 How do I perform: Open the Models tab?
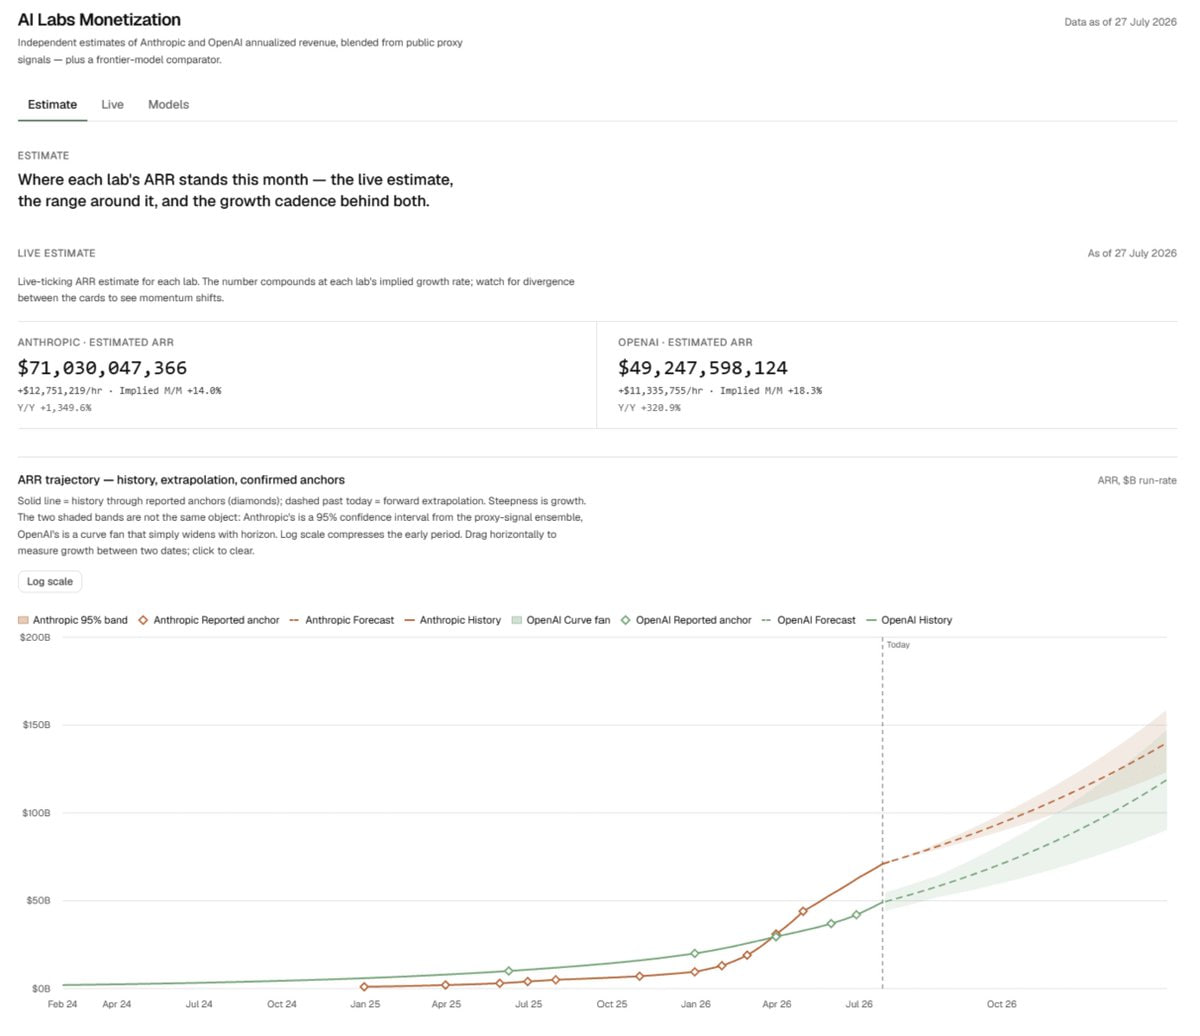tap(168, 104)
